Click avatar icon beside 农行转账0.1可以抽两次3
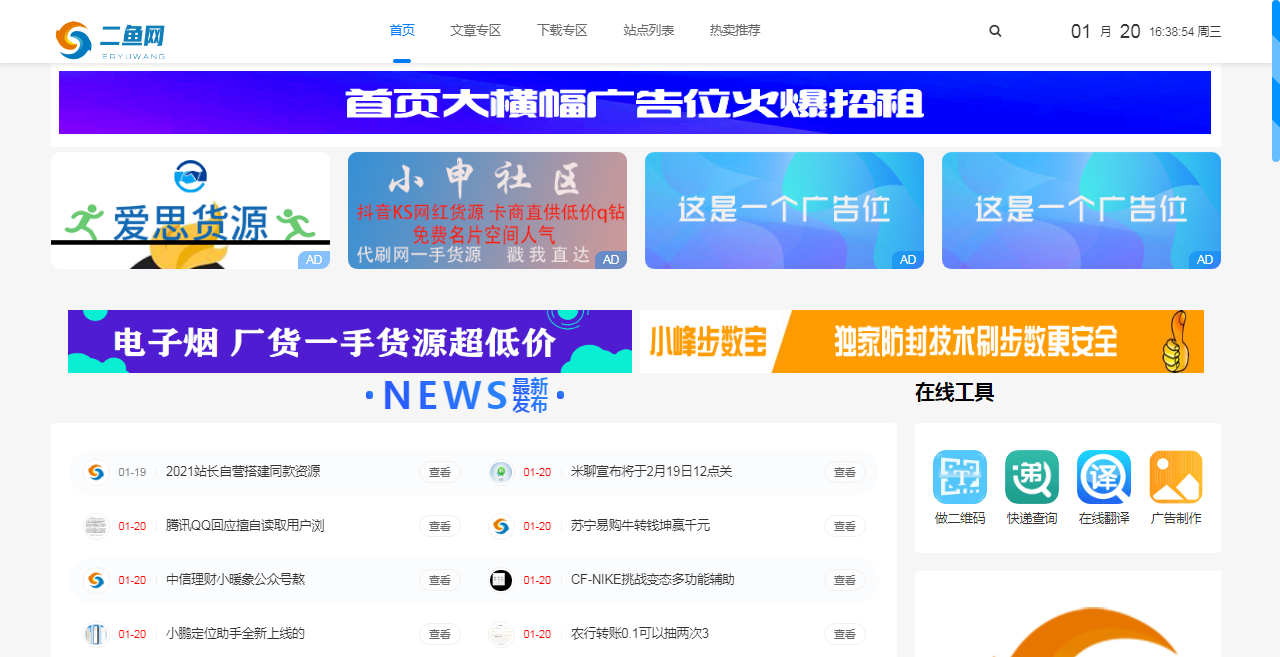The height and width of the screenshot is (657, 1280). click(501, 634)
